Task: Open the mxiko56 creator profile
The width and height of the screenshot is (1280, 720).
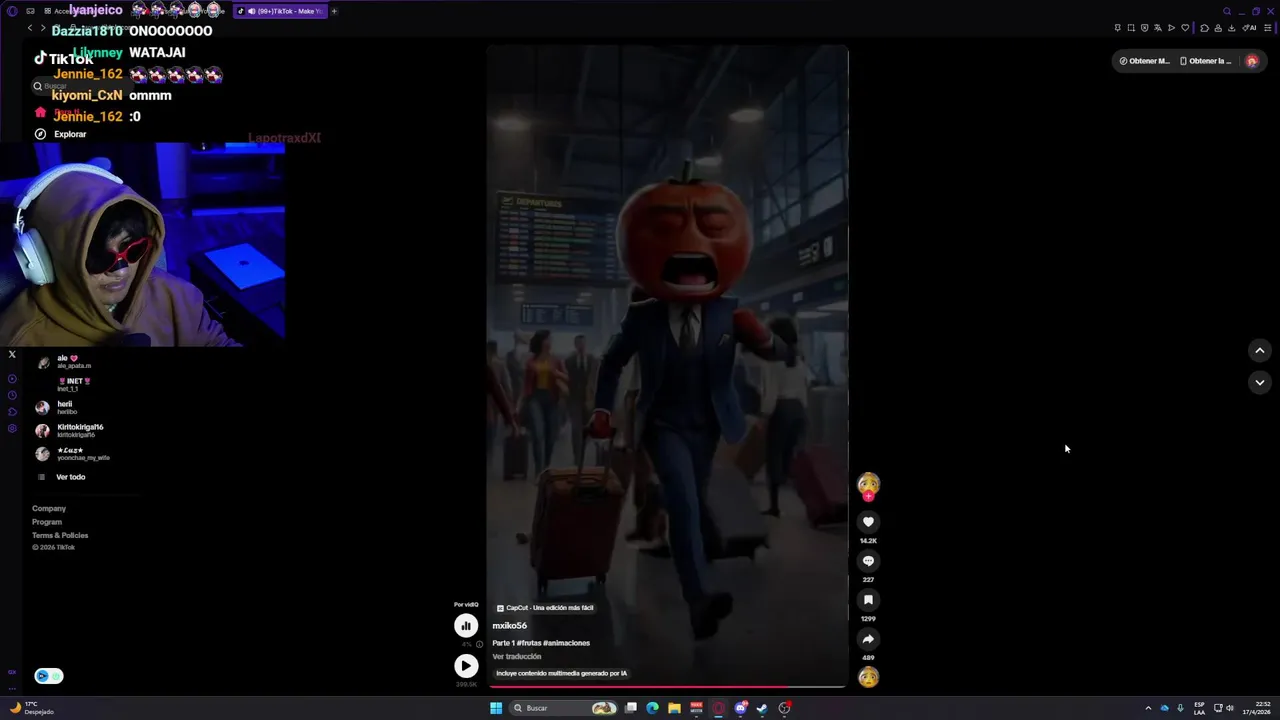Action: pos(509,626)
